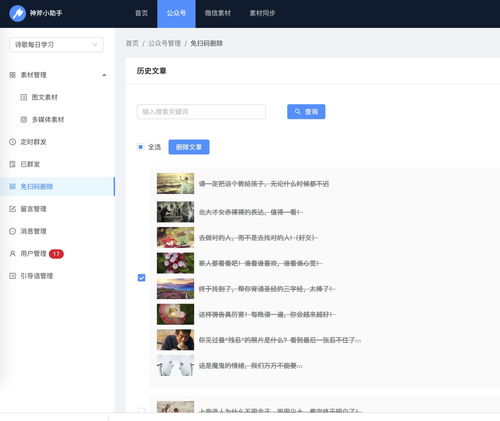
Task: Open 引导语管理 in the sidebar
Action: pos(37,276)
